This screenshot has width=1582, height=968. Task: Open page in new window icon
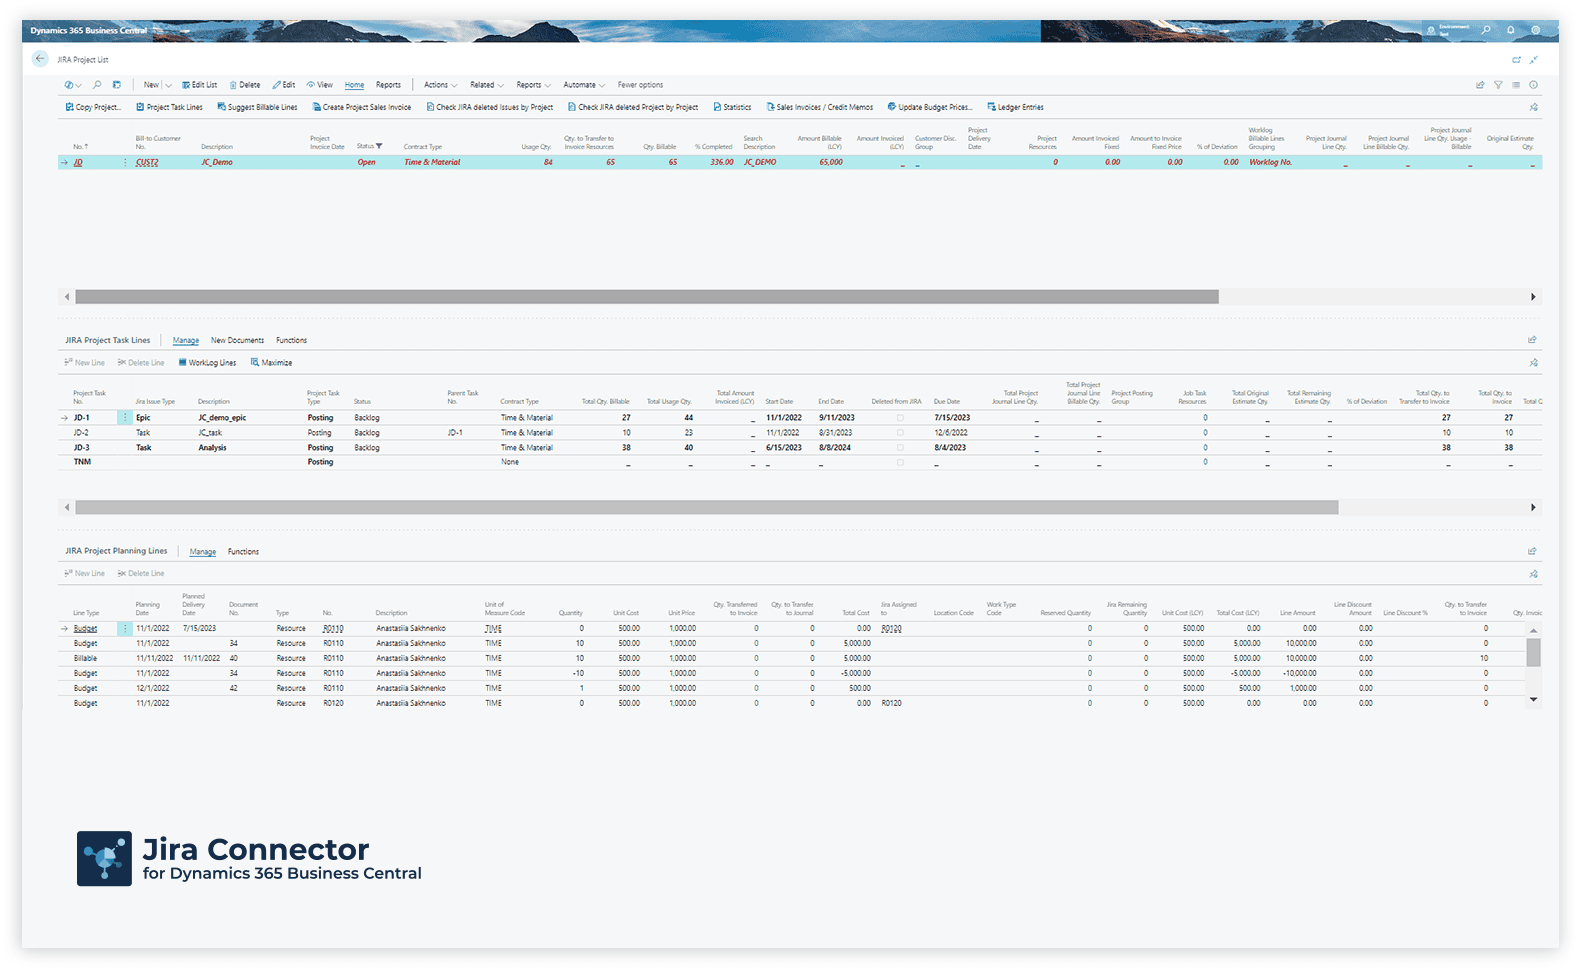tap(1516, 60)
